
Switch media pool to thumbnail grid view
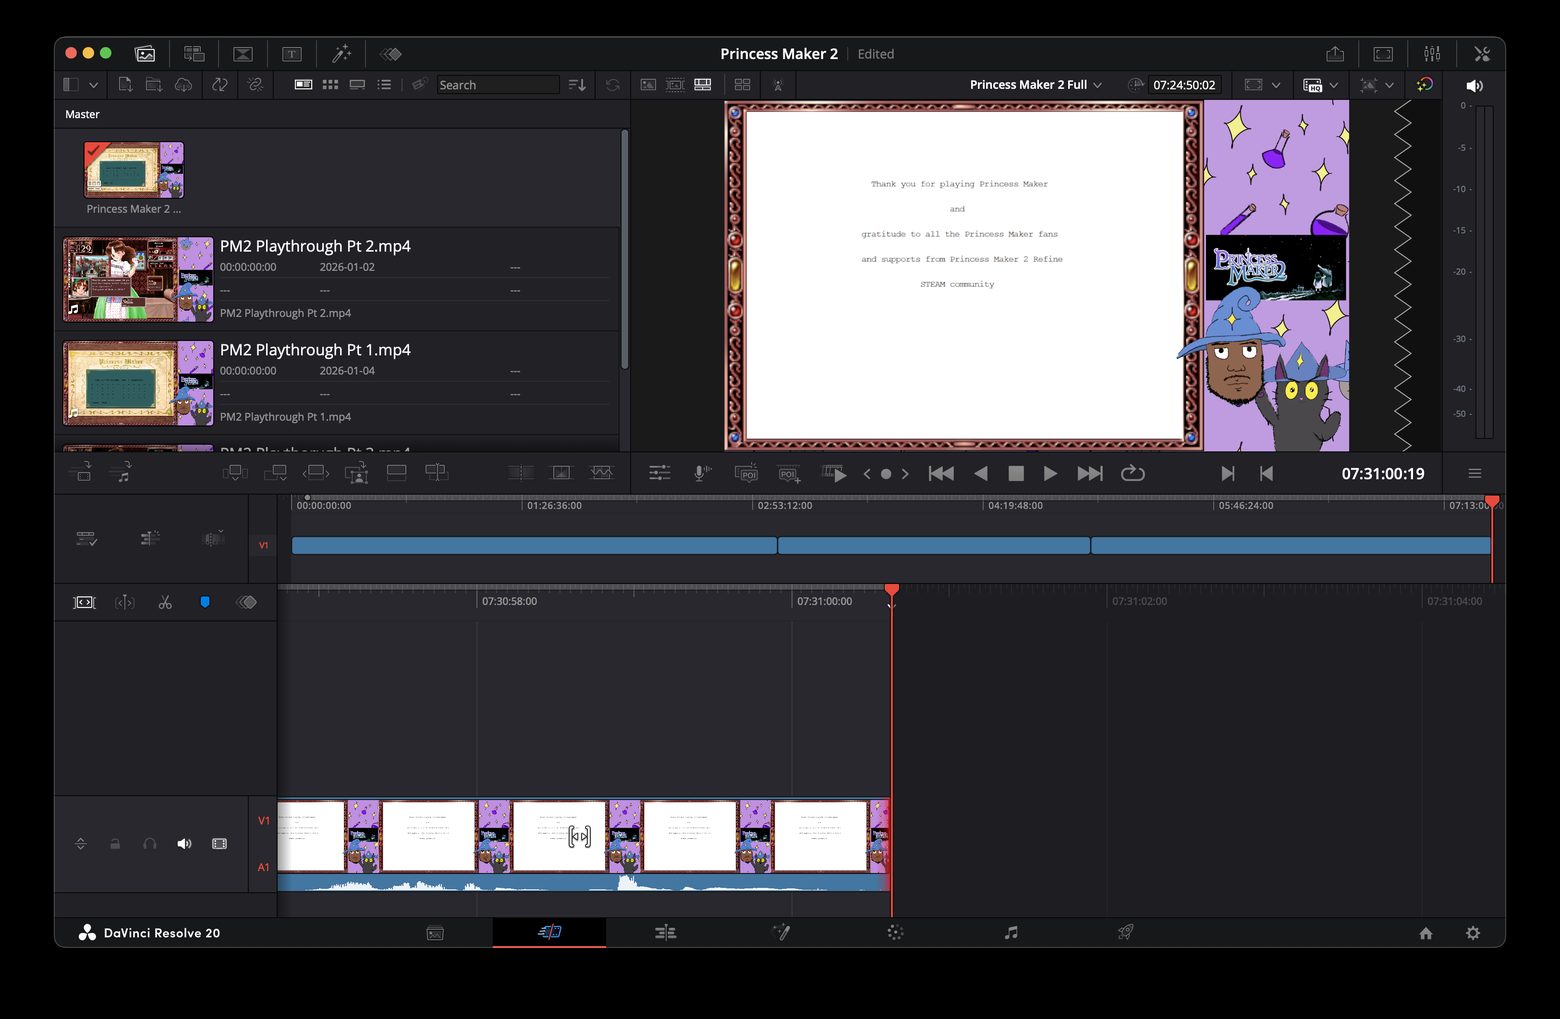(330, 85)
